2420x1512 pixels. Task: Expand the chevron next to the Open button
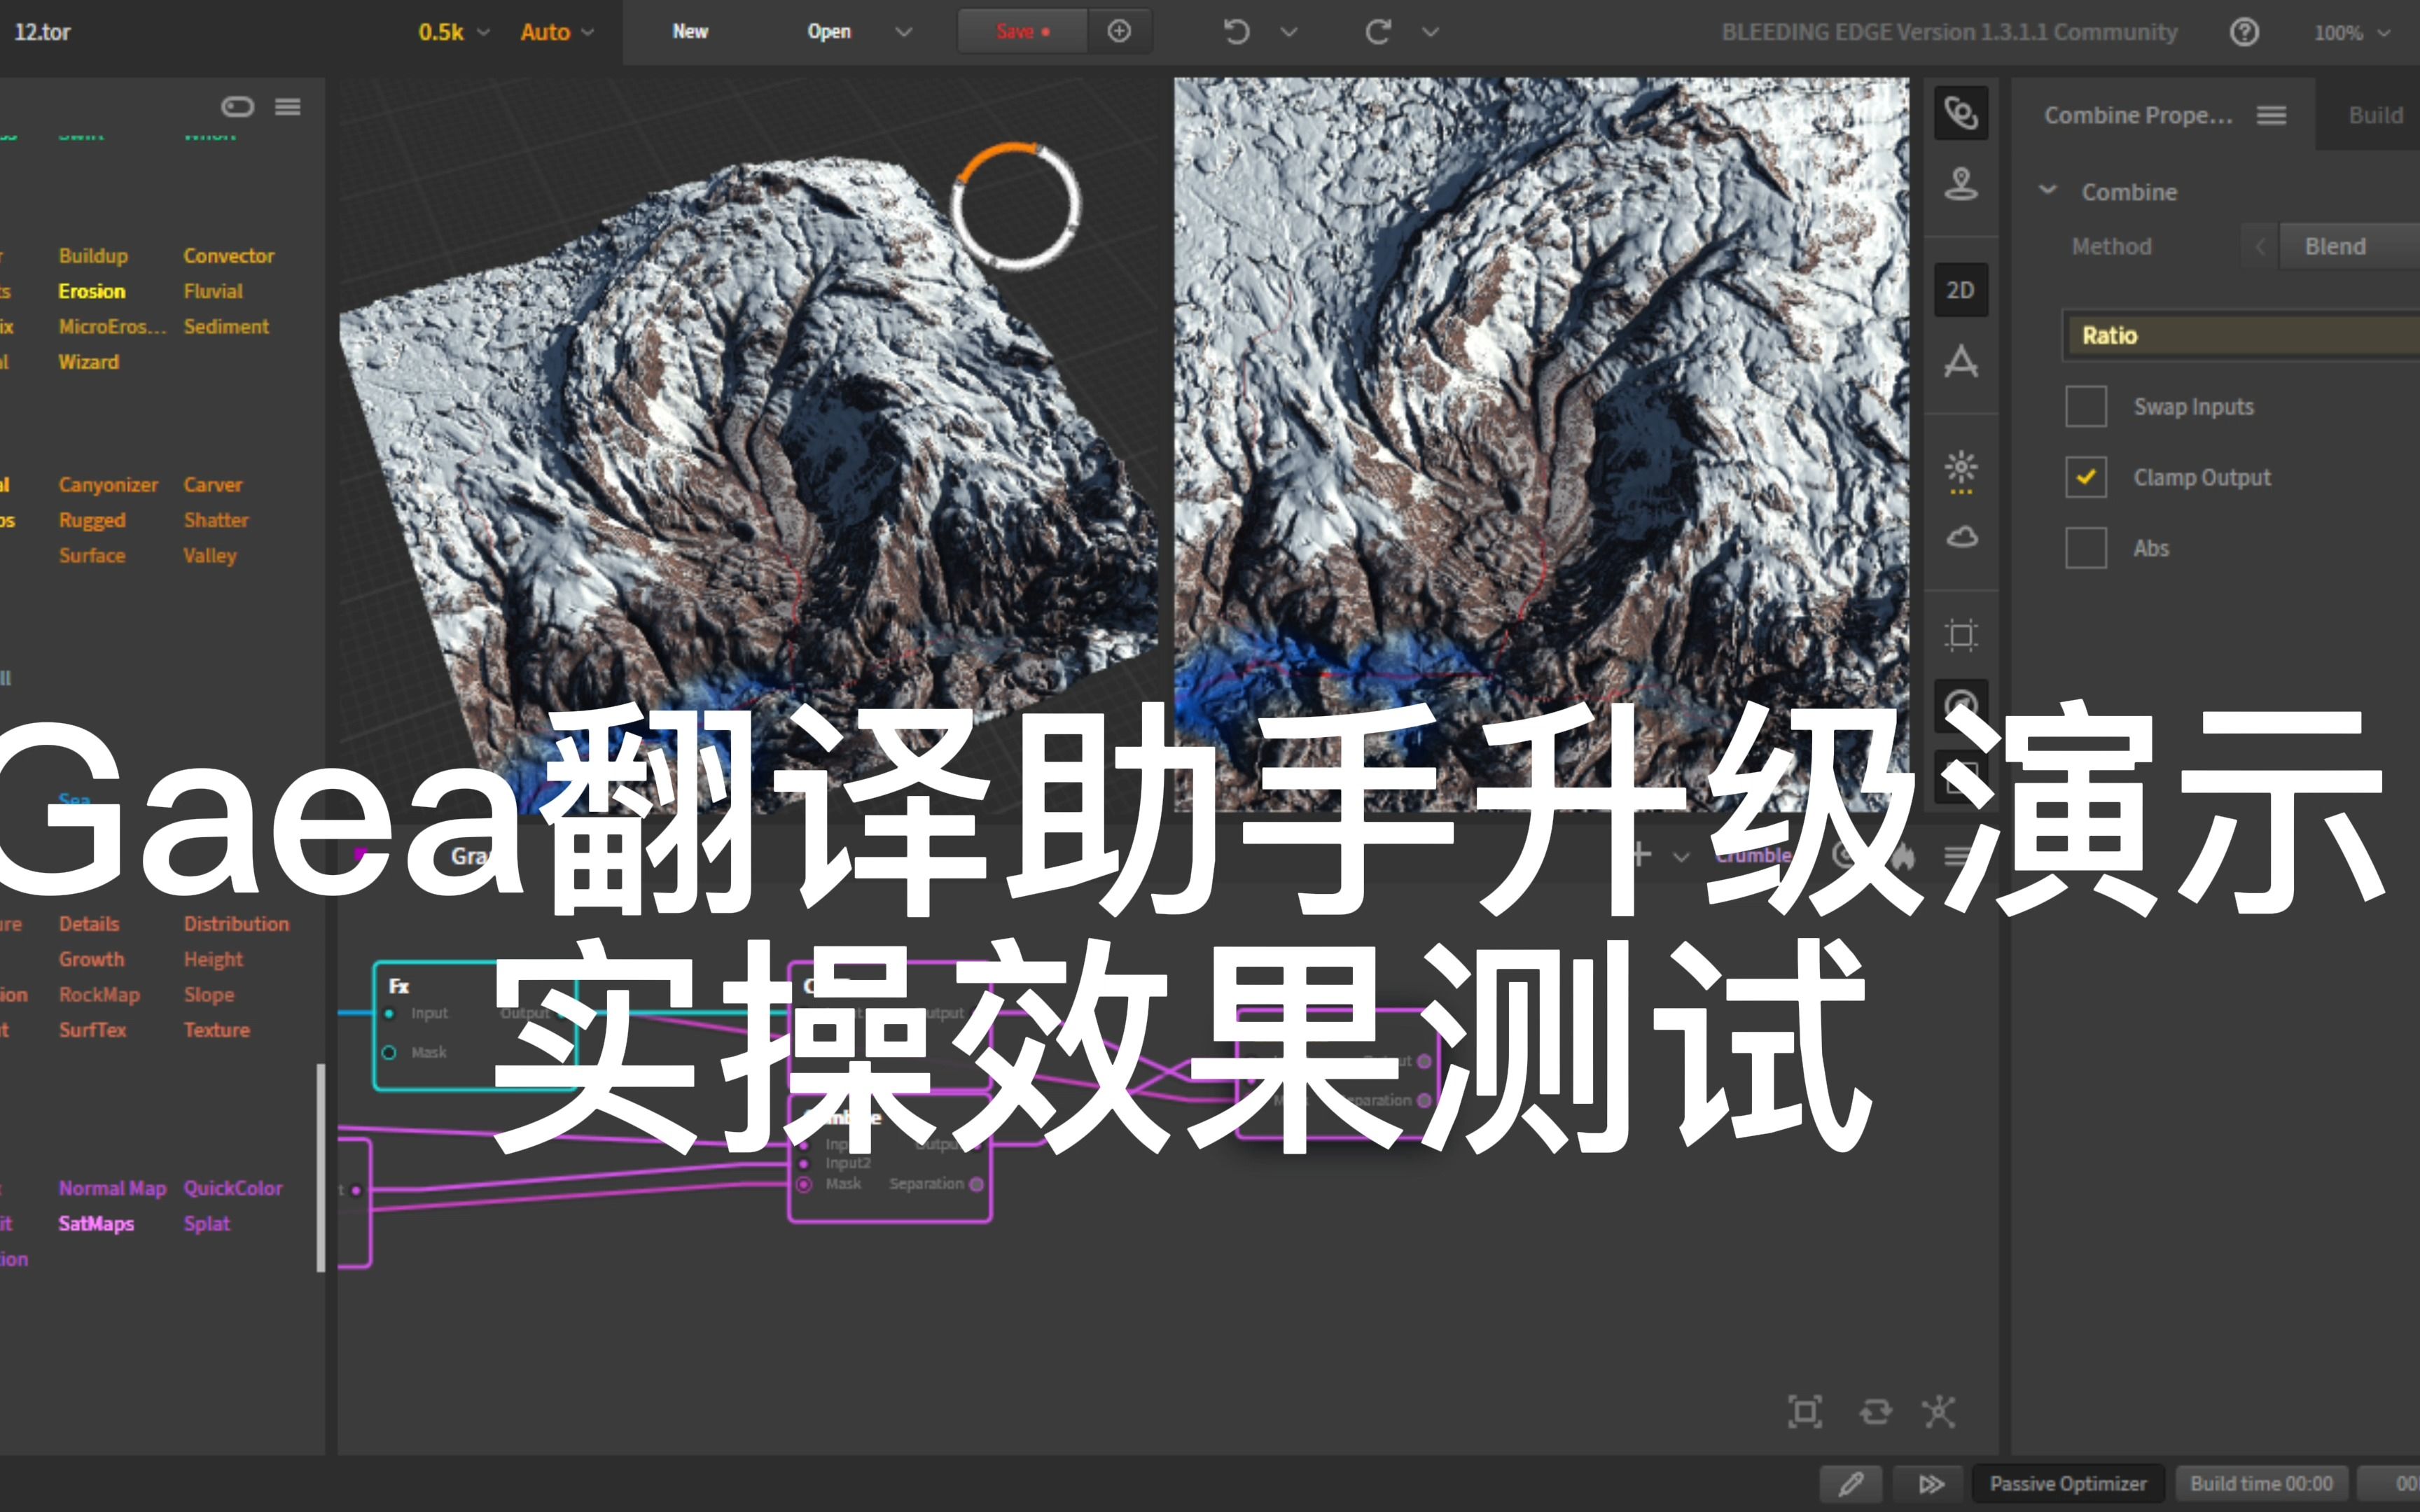[903, 31]
